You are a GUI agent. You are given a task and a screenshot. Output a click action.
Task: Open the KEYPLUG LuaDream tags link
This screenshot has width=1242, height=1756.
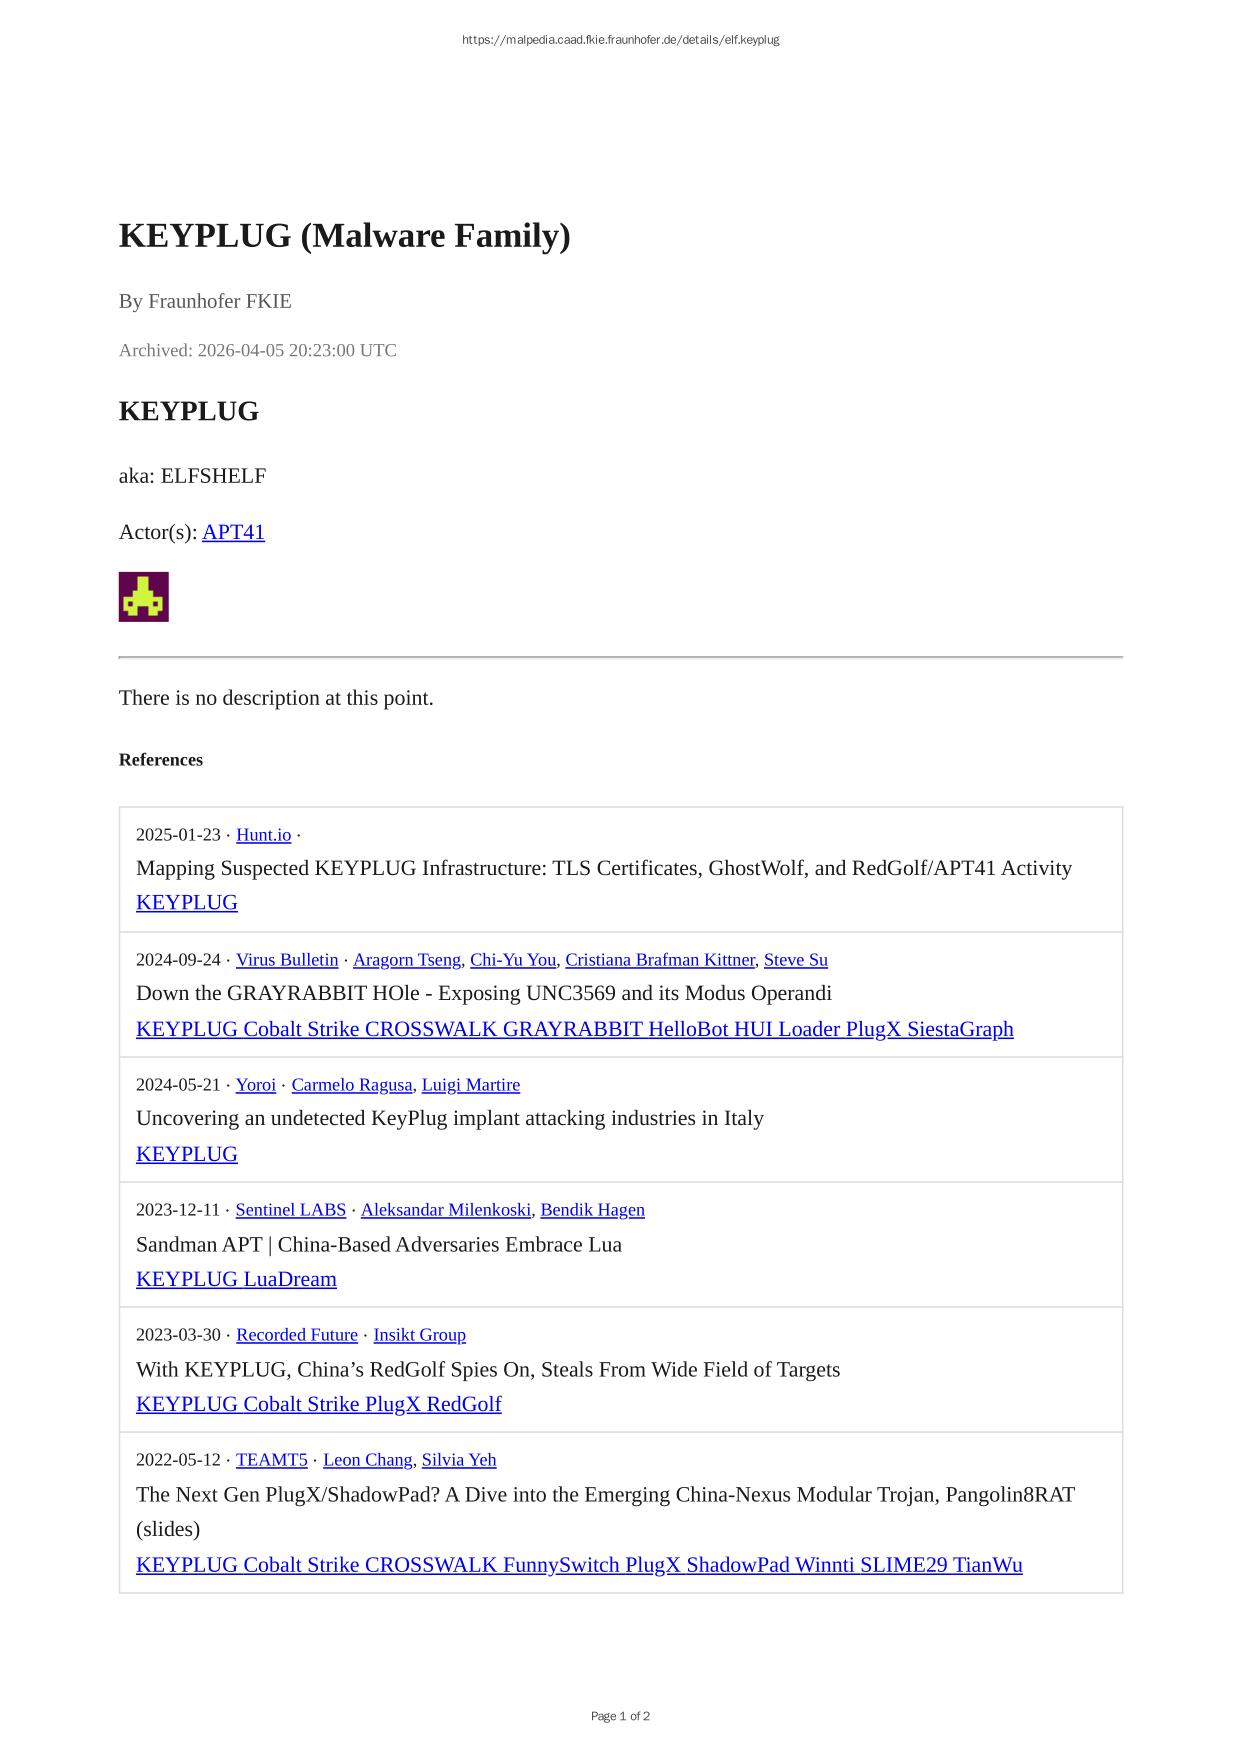pyautogui.click(x=236, y=1279)
